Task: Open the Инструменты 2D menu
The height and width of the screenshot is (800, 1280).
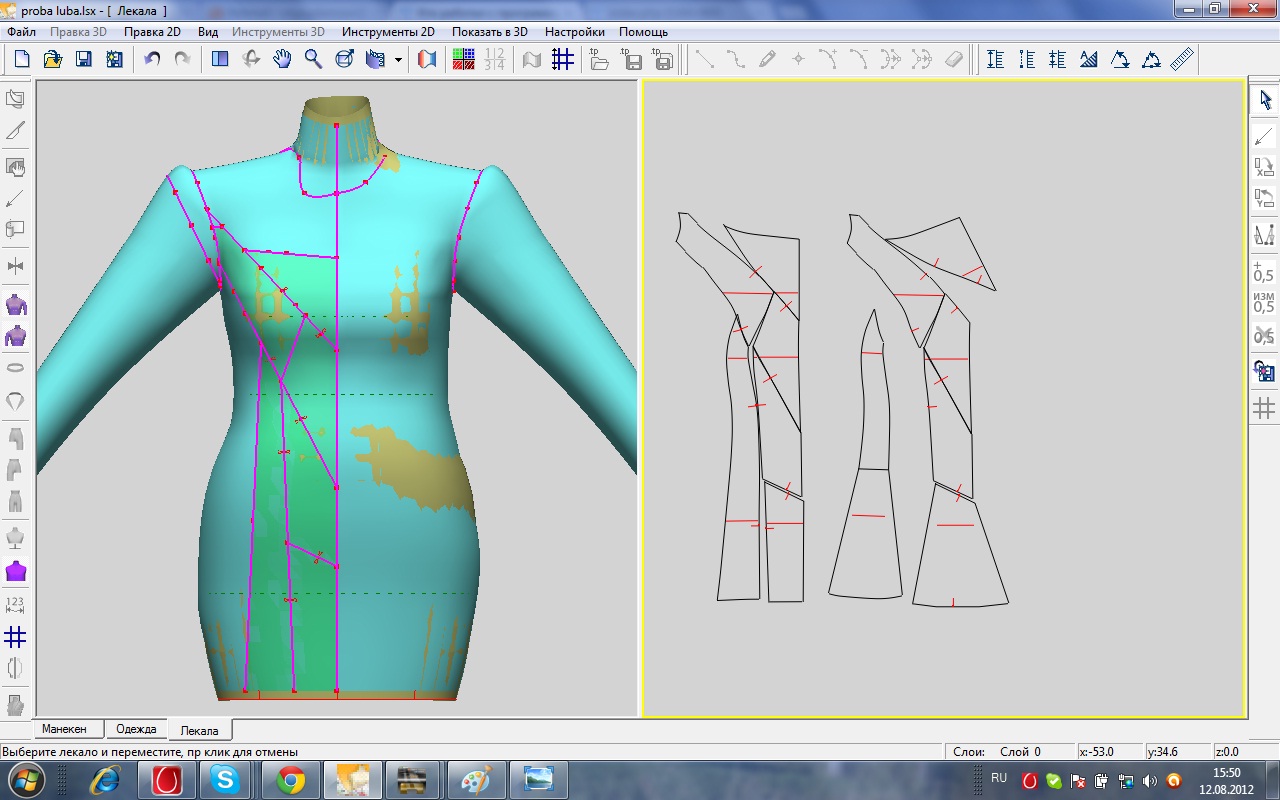Action: (388, 32)
